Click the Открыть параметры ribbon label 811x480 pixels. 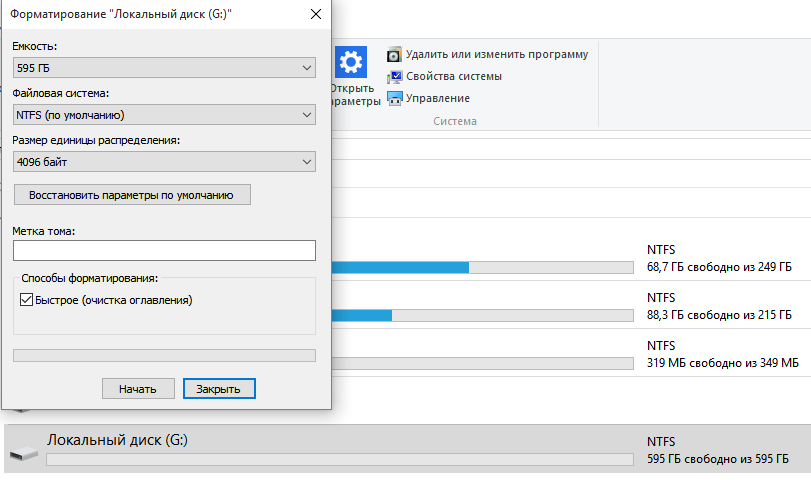click(356, 94)
